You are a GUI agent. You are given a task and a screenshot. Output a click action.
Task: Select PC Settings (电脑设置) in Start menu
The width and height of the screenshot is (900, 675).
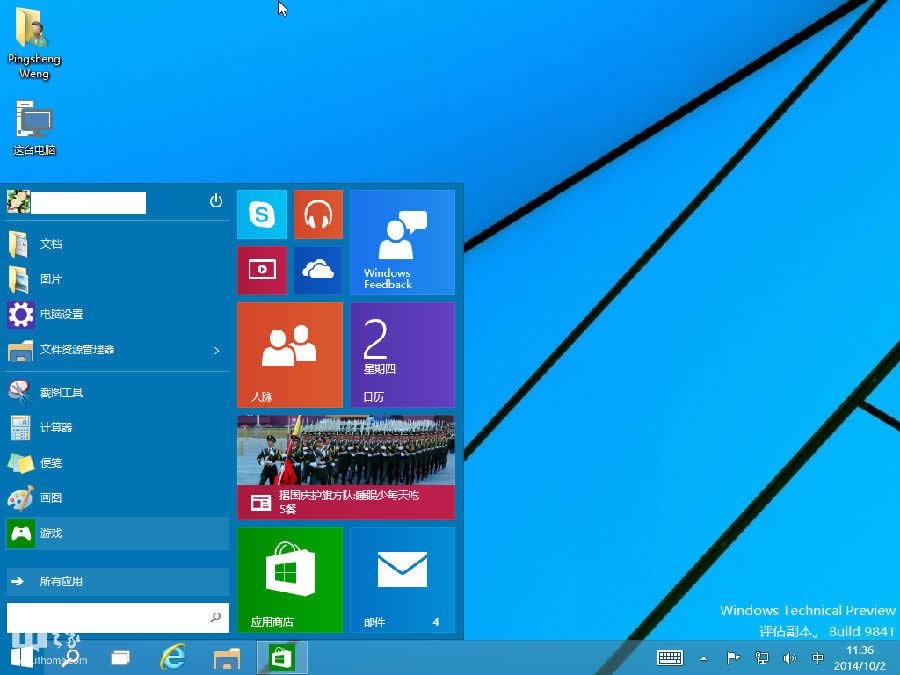[x=60, y=314]
